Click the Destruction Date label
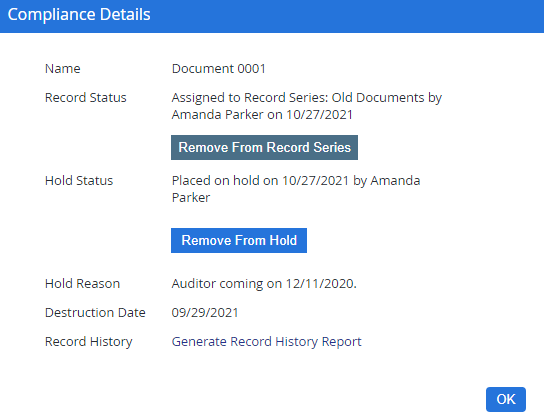Image resolution: width=544 pixels, height=420 pixels. [95, 313]
